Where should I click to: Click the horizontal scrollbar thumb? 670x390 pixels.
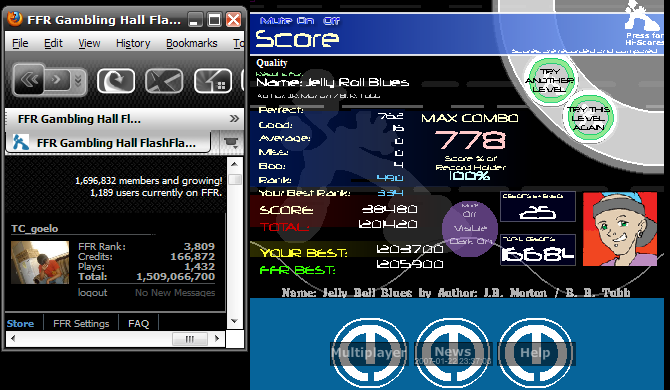[189, 339]
